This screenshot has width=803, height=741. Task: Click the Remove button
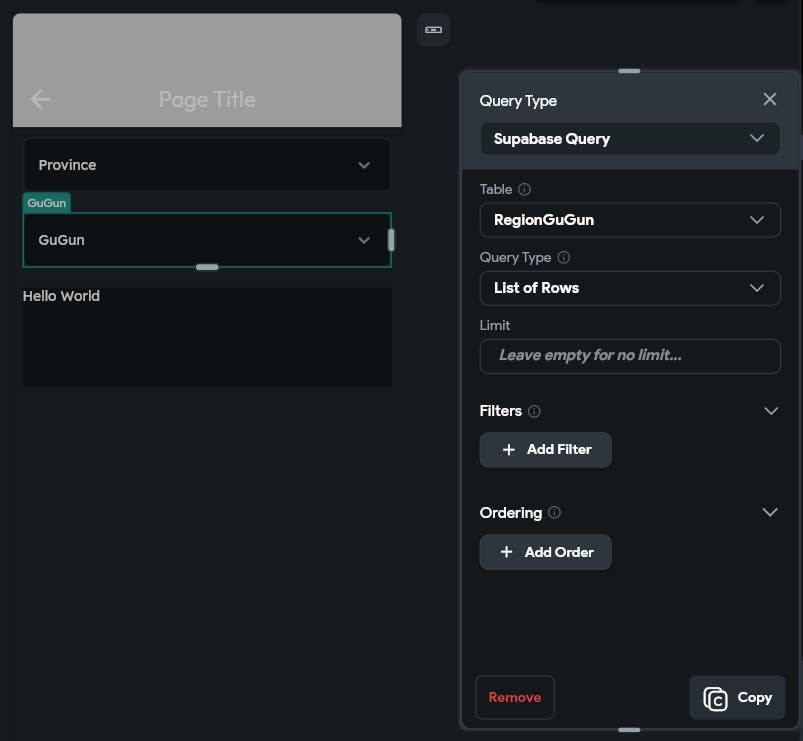point(515,697)
